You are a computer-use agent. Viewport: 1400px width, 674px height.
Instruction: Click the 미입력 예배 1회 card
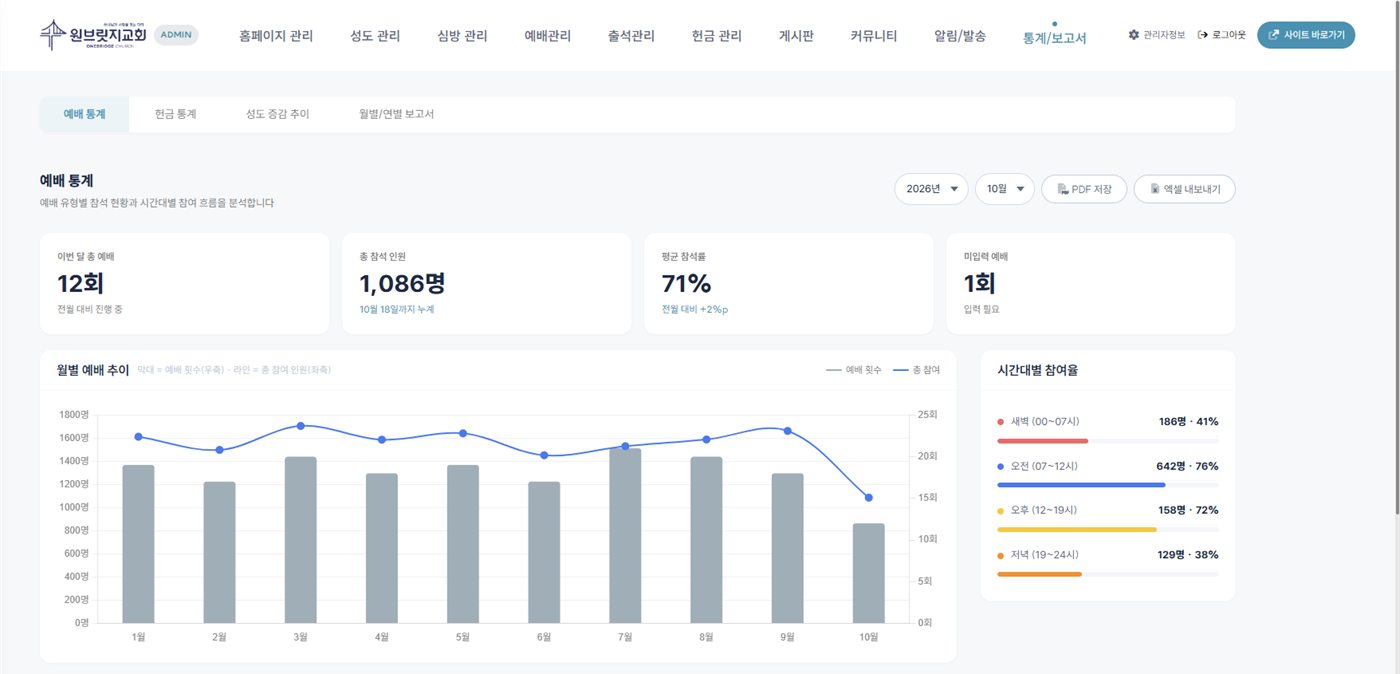click(x=1091, y=284)
